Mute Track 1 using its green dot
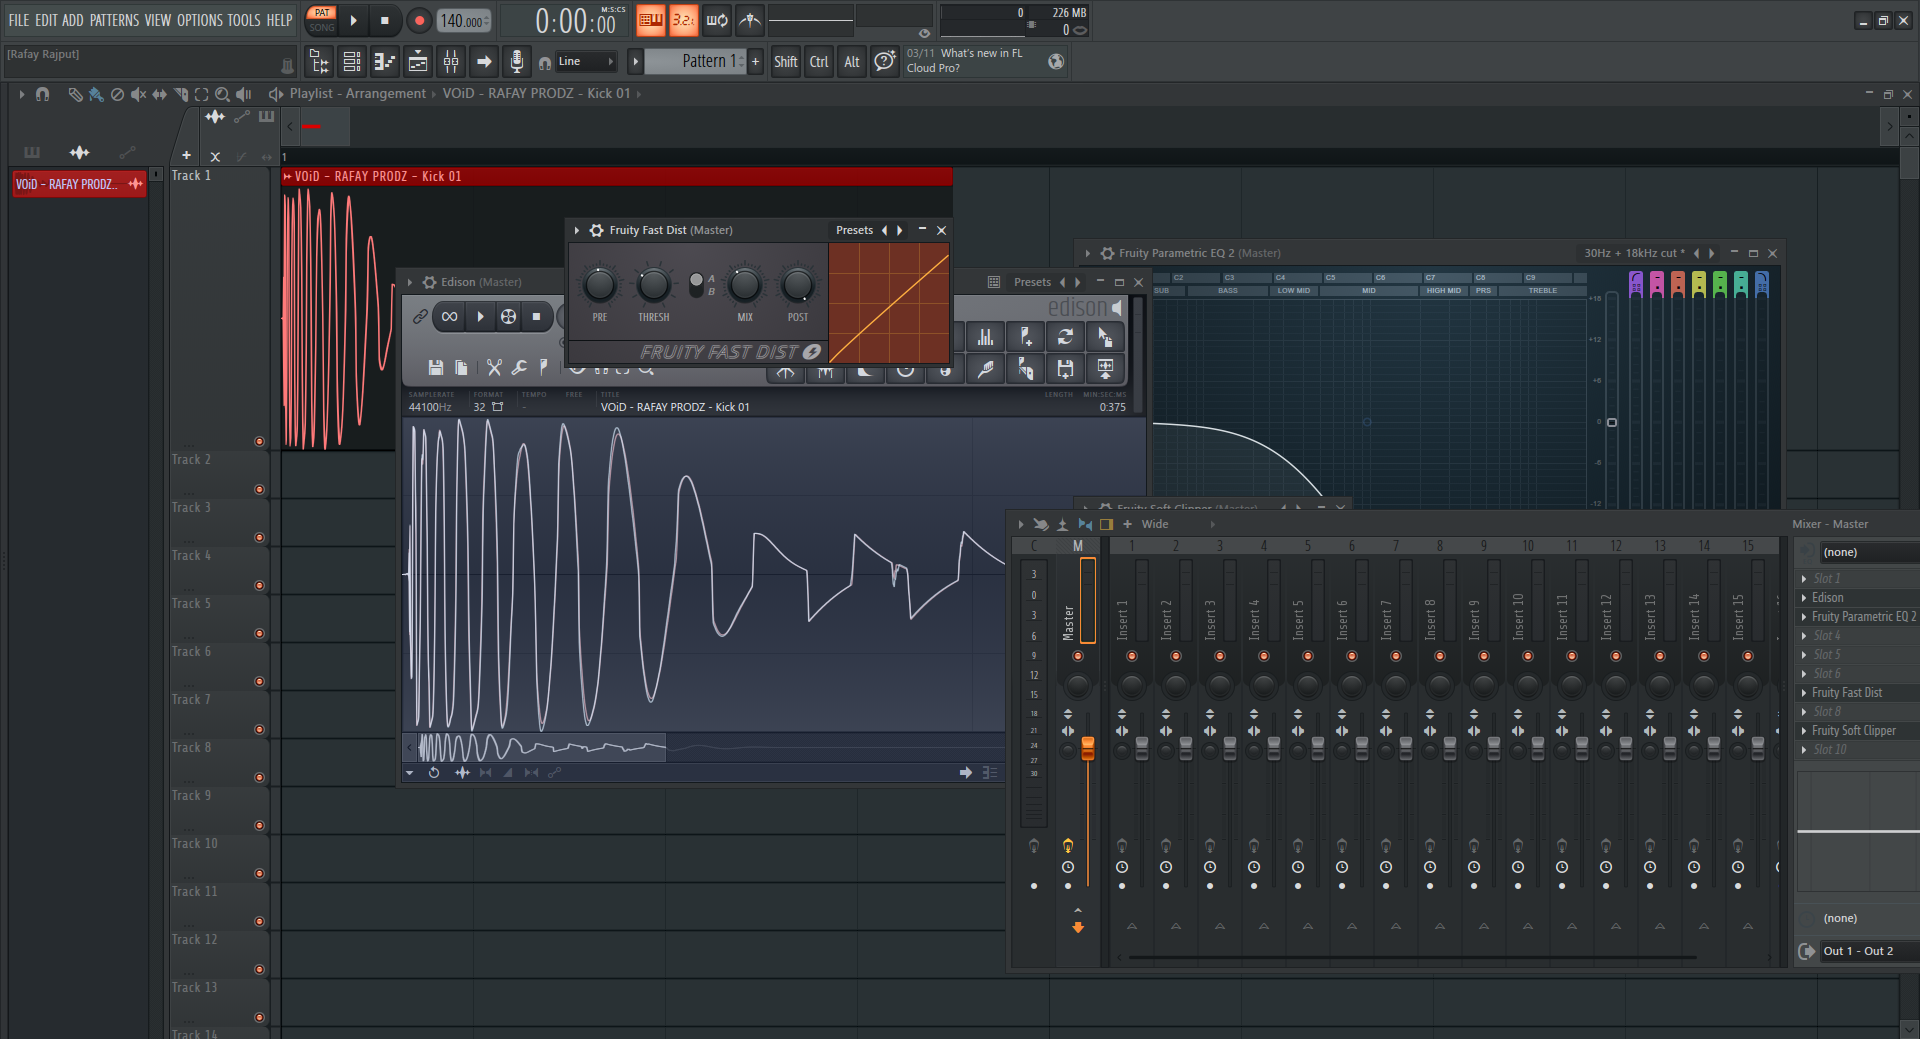The image size is (1920, 1039). 259,441
